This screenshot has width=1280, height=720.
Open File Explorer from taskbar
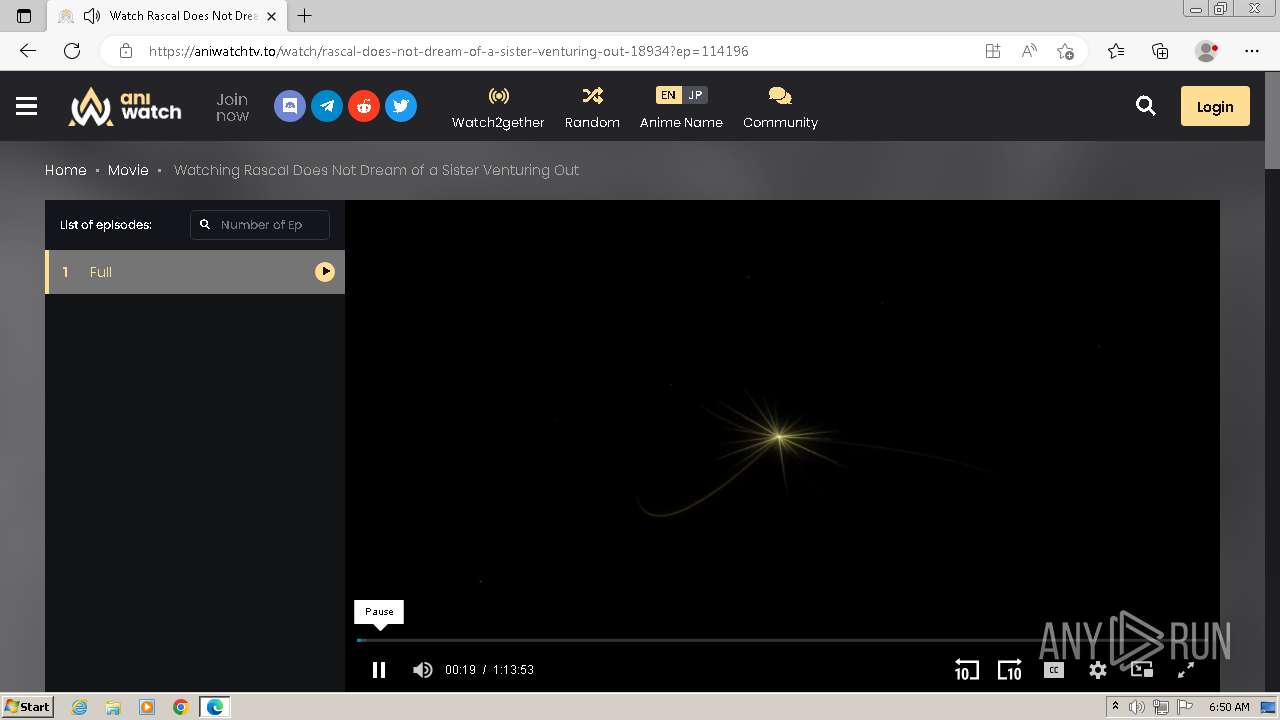point(113,707)
